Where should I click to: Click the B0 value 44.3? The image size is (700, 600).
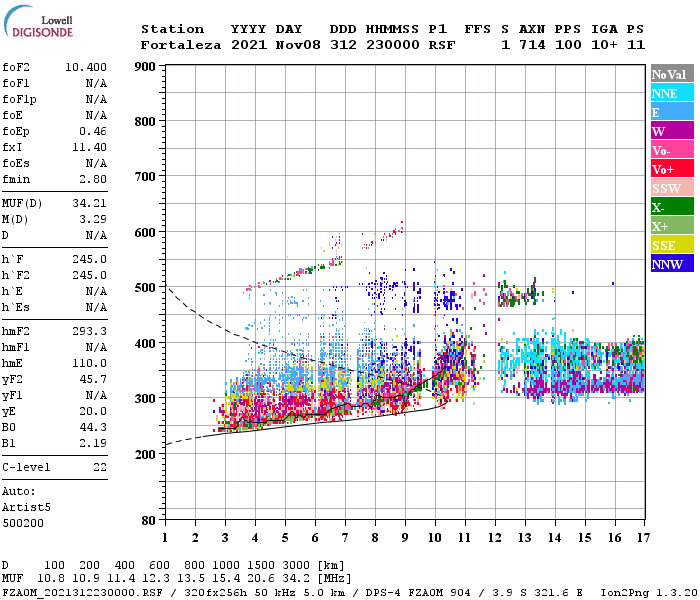tap(93, 427)
